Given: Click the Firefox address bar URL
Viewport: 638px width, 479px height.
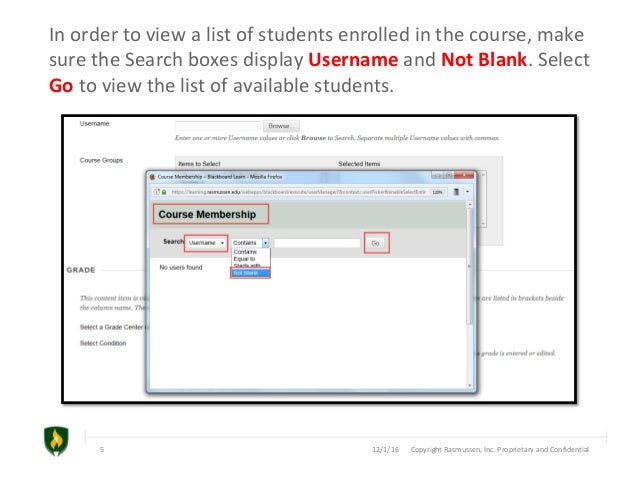Looking at the screenshot, I should point(298,192).
